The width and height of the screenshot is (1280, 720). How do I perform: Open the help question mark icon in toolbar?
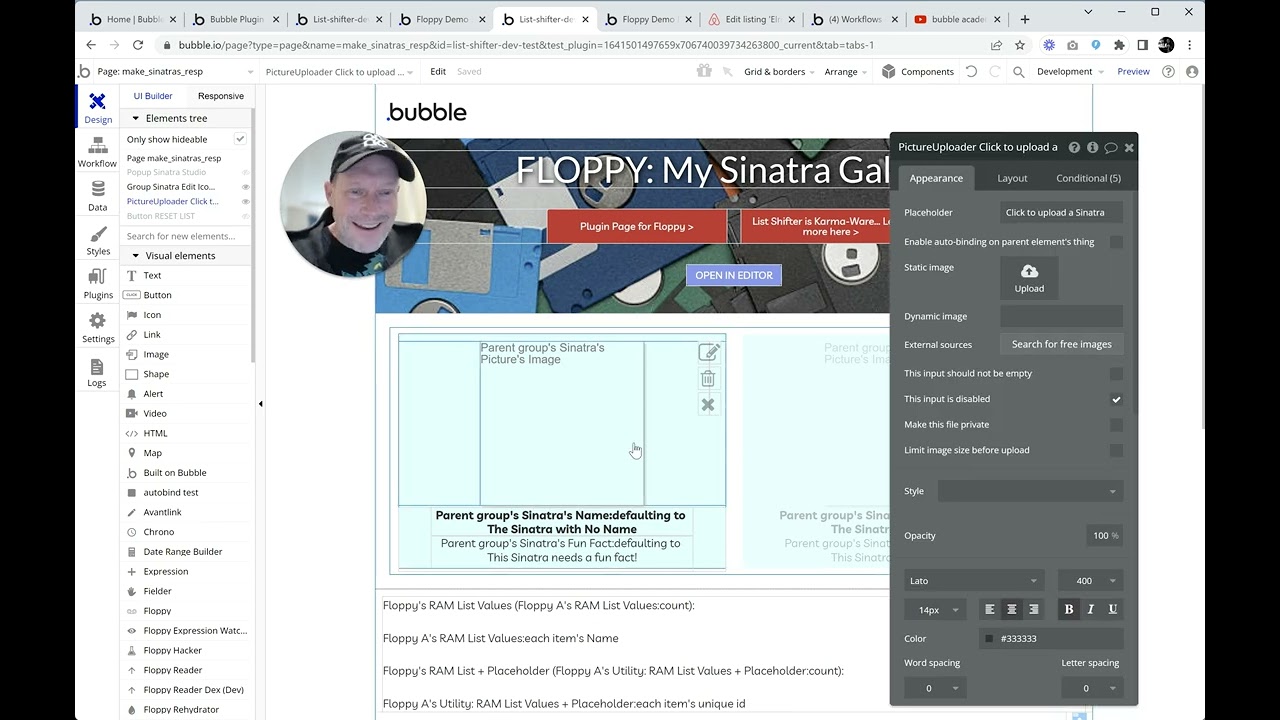[1168, 72]
